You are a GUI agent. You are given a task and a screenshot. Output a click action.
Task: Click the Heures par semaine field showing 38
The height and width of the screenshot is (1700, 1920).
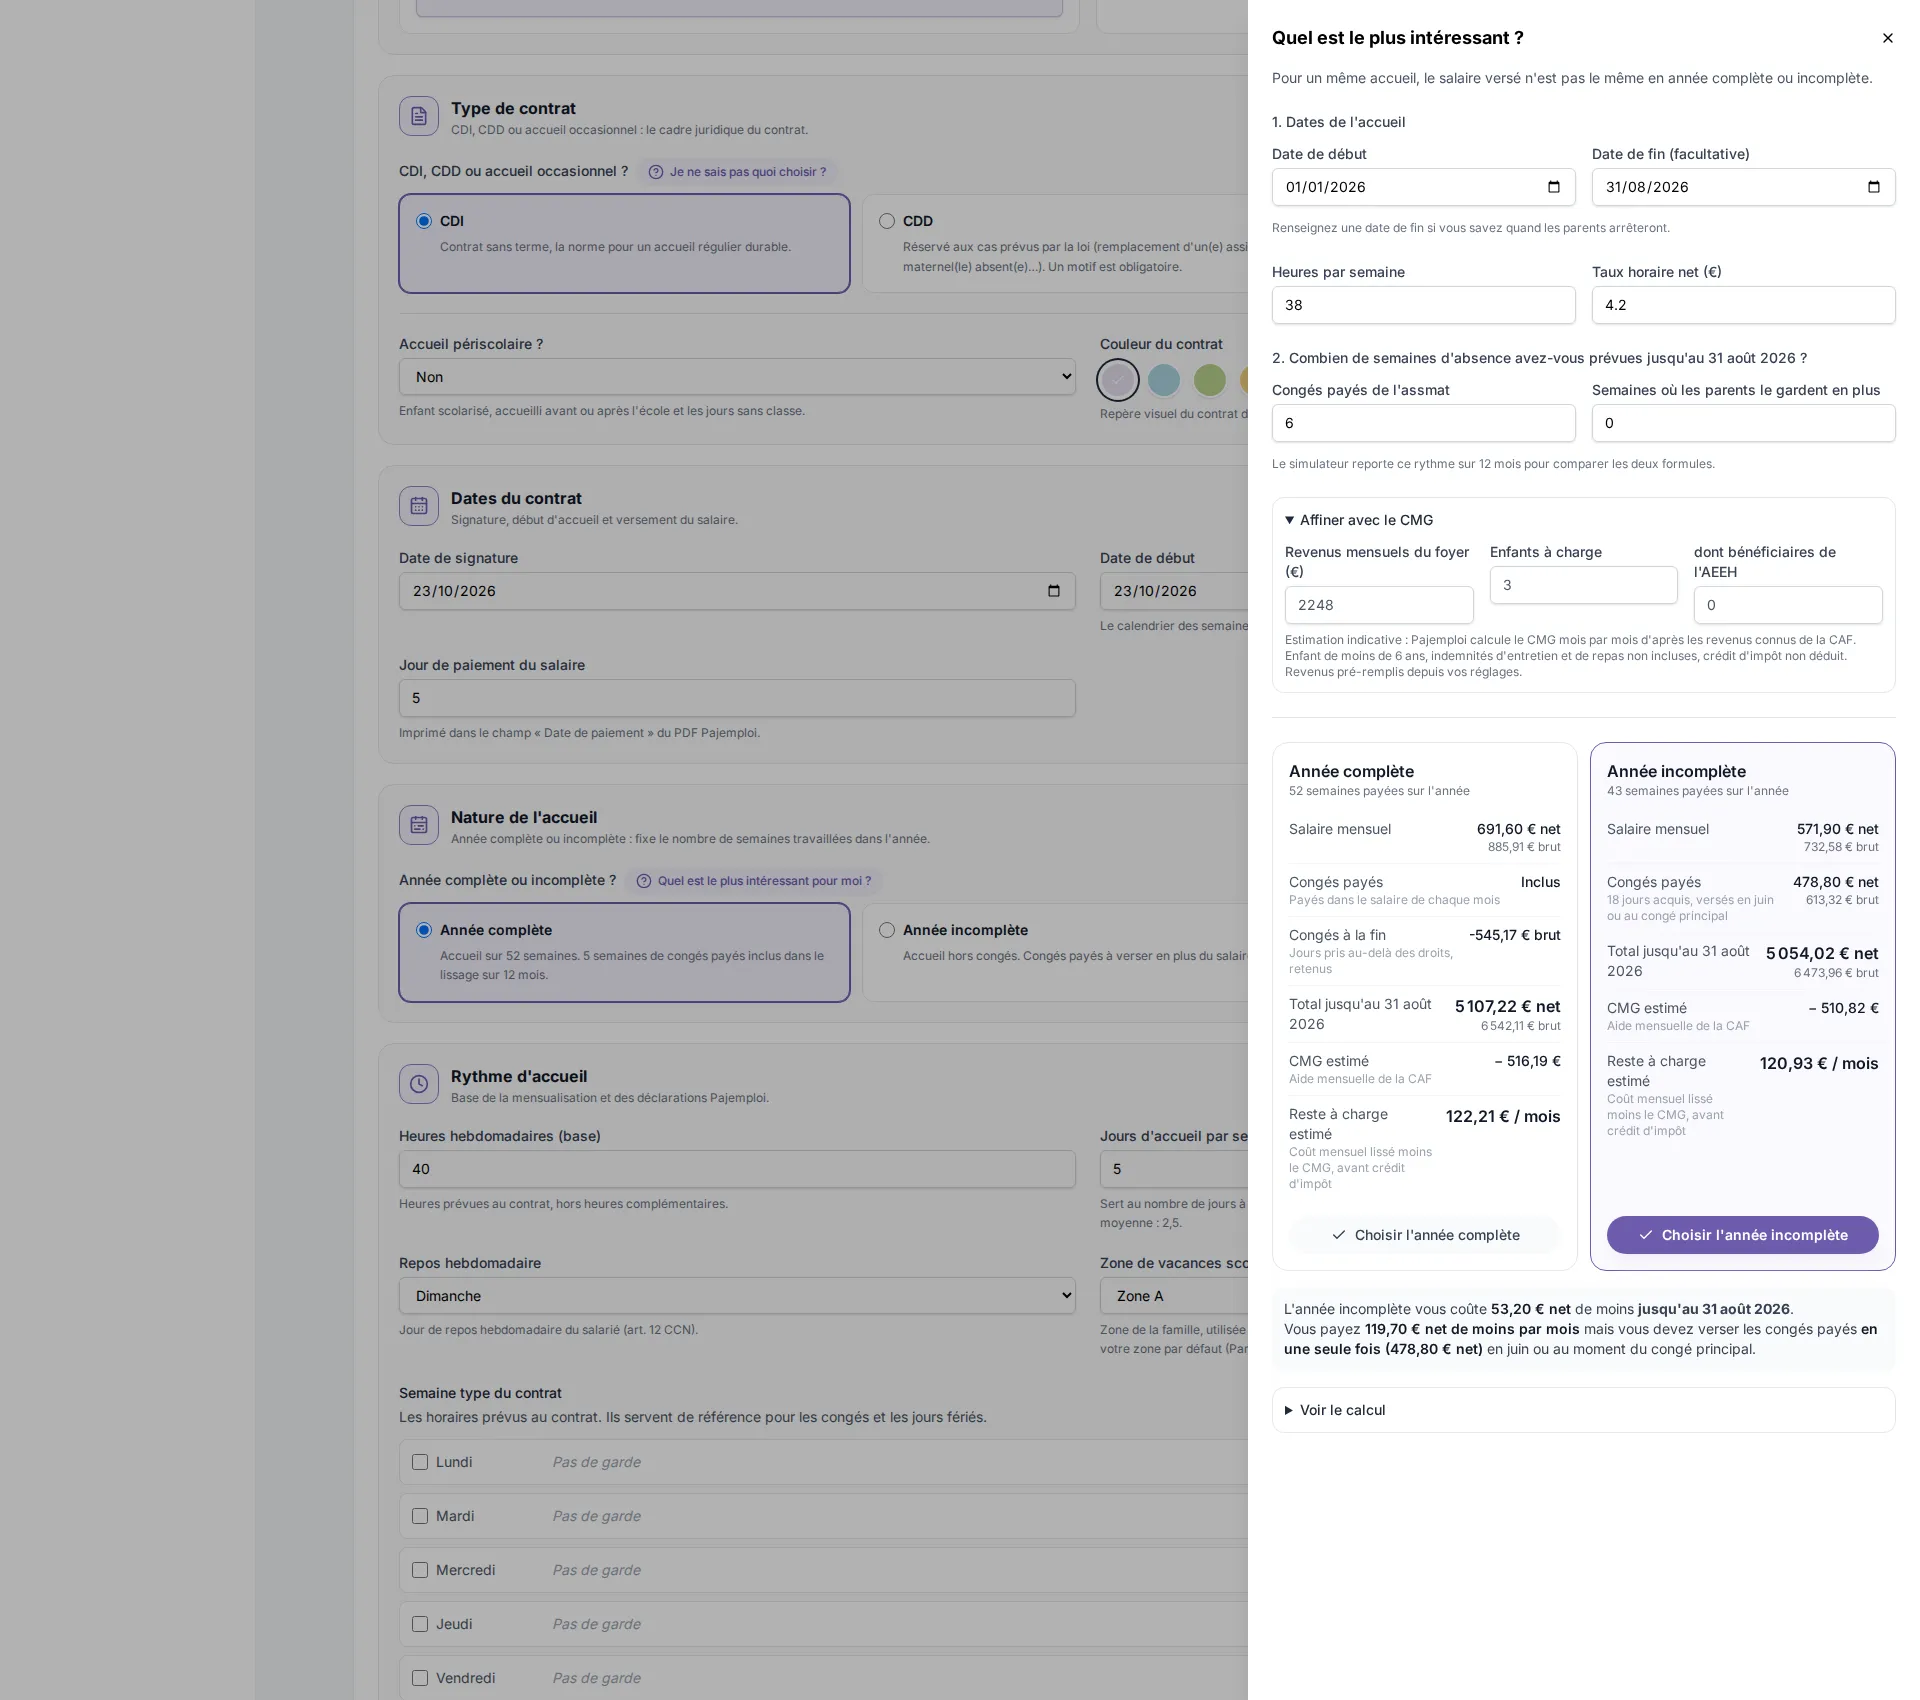tap(1423, 305)
